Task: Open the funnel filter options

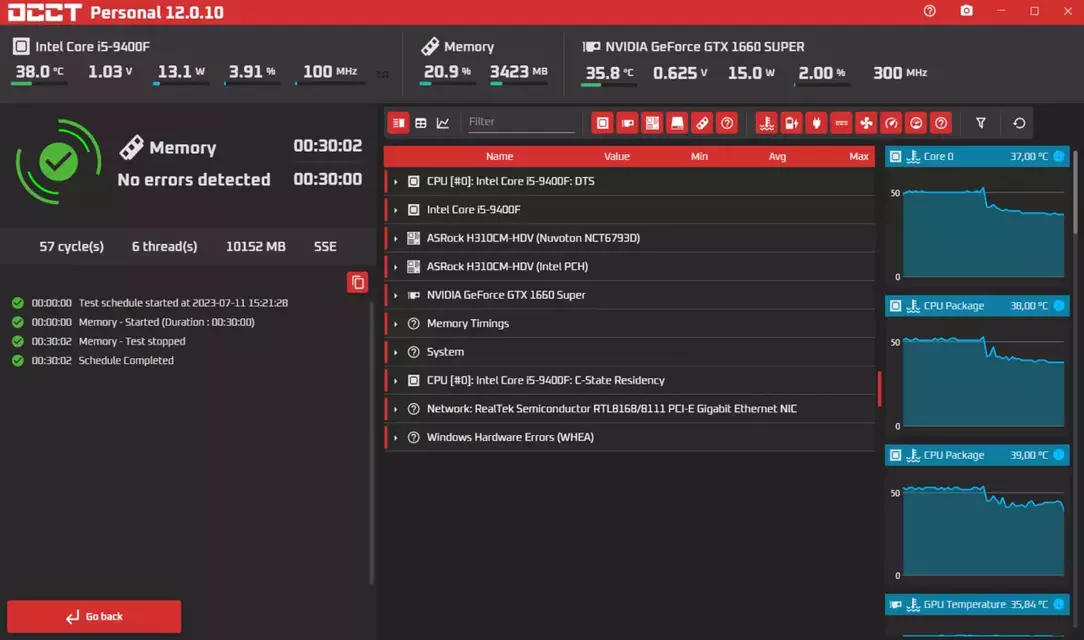Action: [981, 123]
